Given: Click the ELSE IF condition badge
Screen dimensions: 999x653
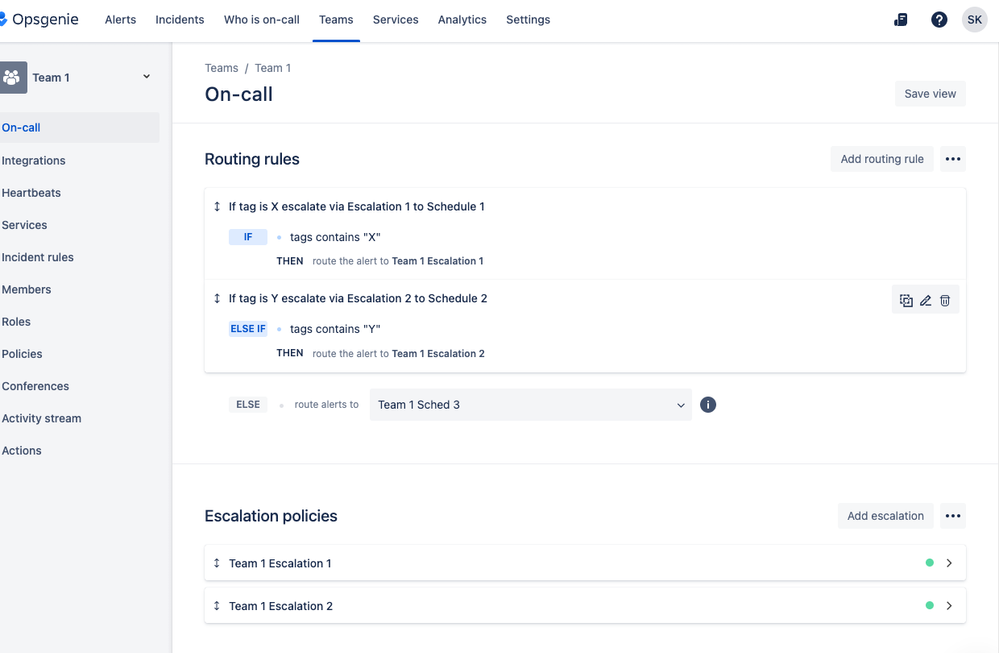Looking at the screenshot, I should coord(248,329).
